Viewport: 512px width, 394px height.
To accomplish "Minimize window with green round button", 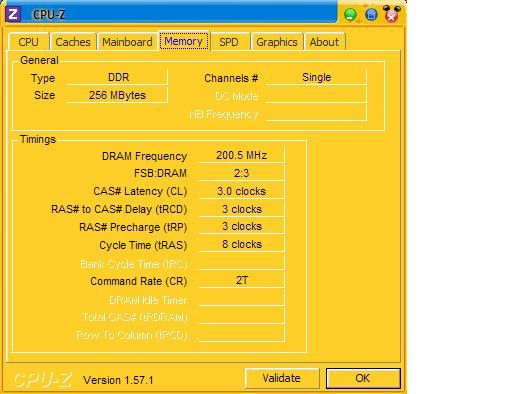I will tap(350, 15).
